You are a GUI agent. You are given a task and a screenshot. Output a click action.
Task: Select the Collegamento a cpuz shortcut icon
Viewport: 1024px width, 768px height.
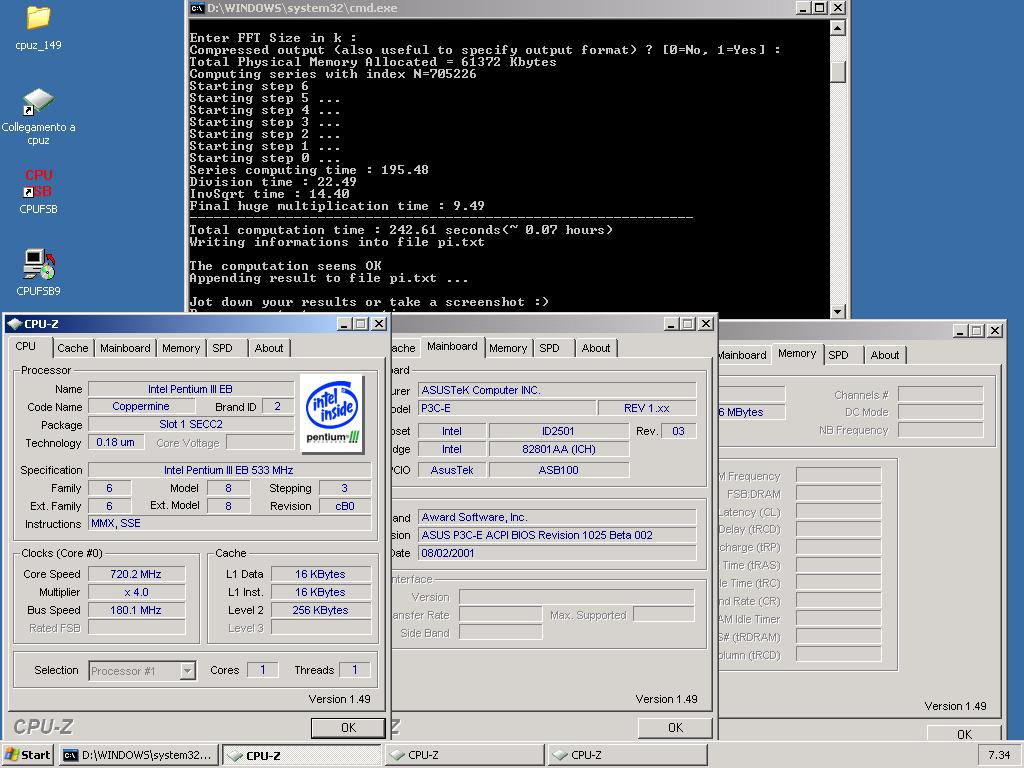(38, 101)
